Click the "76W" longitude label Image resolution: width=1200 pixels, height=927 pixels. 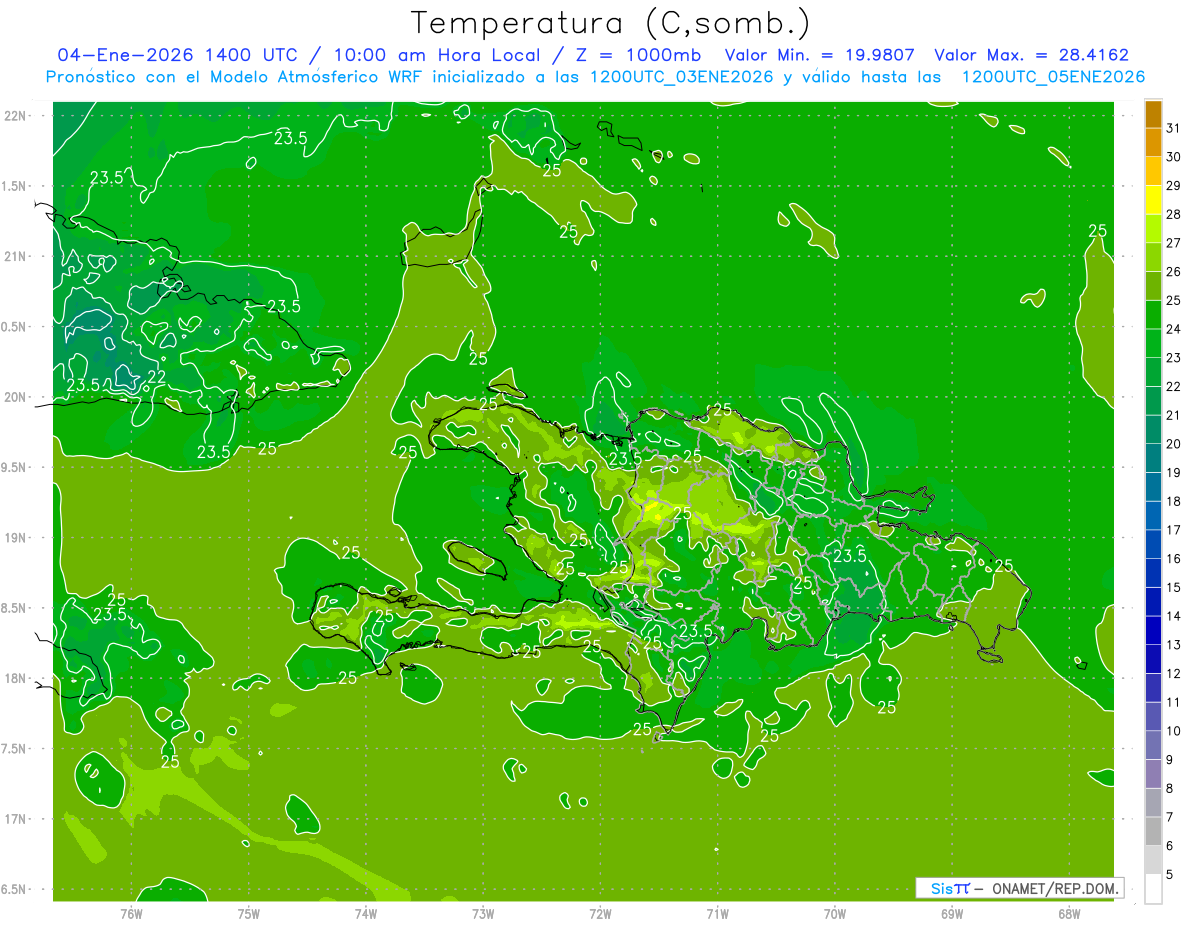[x=131, y=913]
